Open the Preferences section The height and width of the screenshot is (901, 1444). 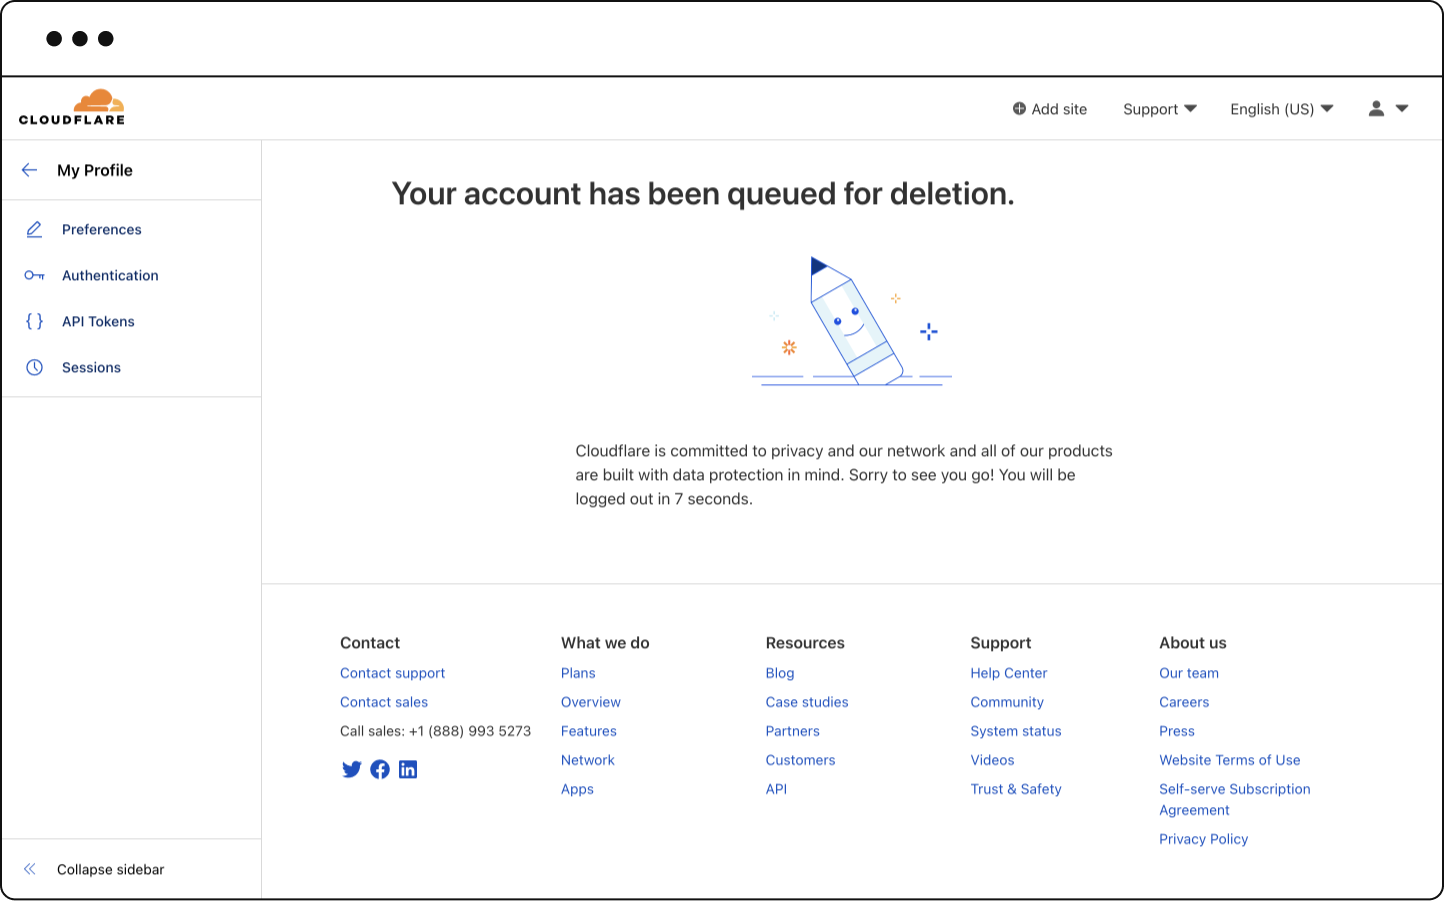click(102, 229)
